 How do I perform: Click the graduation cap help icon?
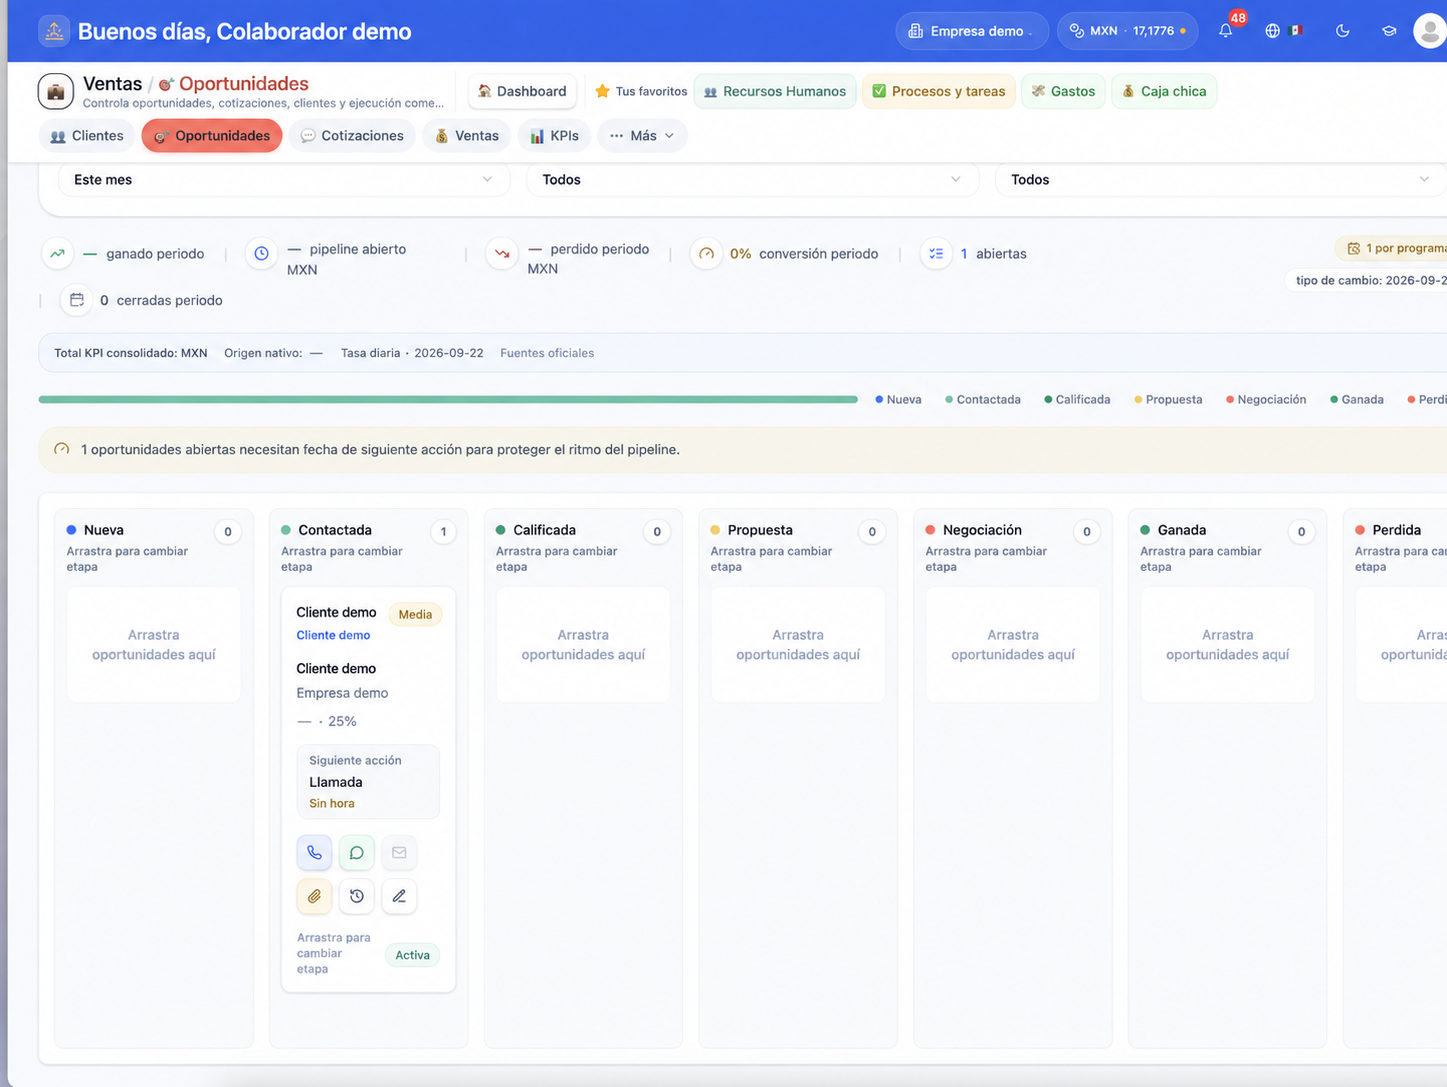coord(1389,31)
